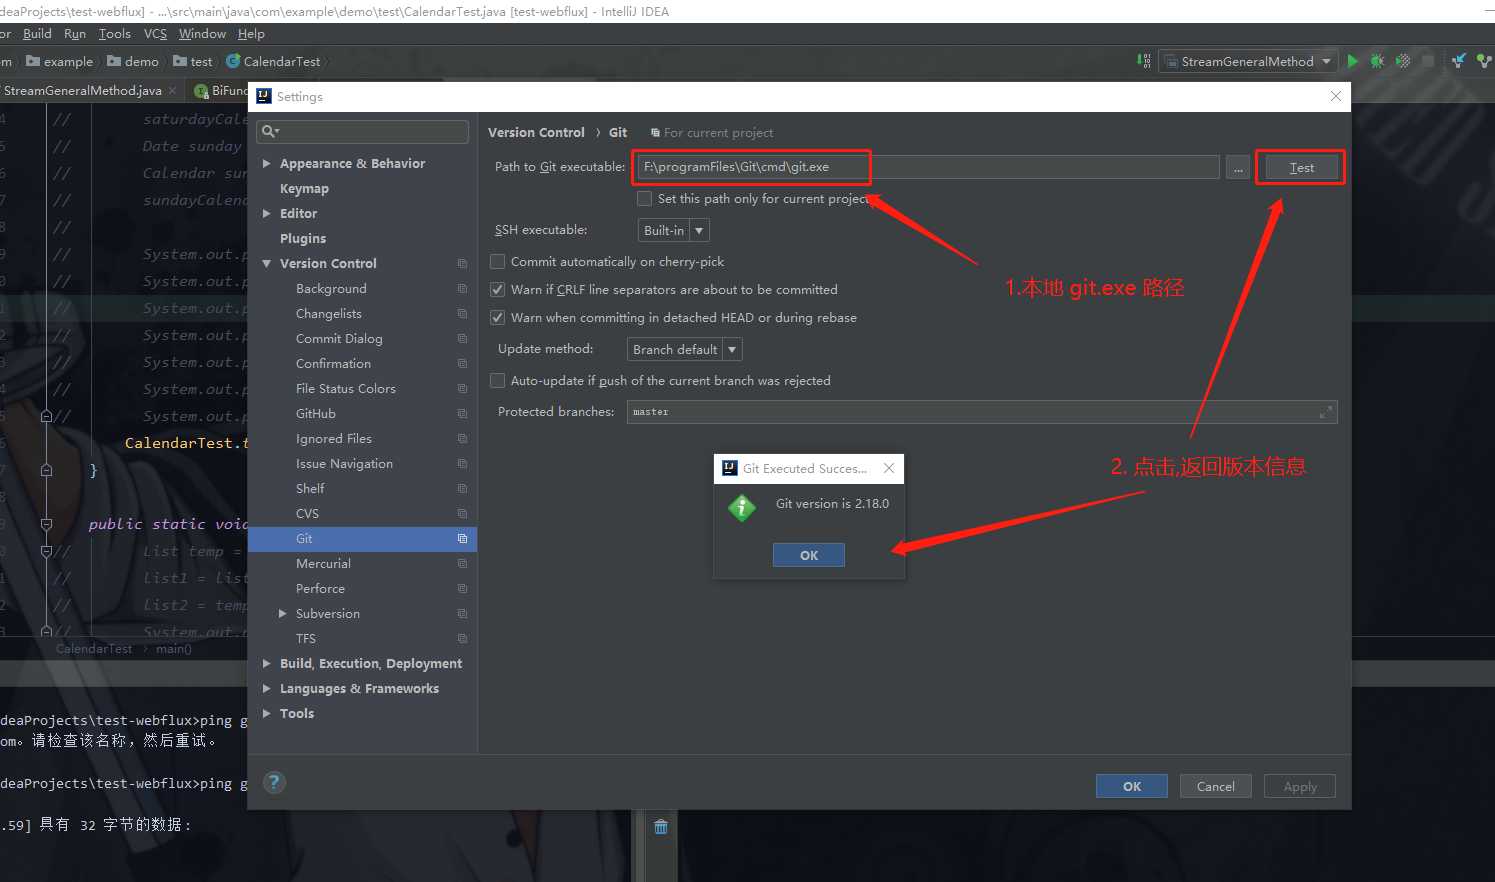Select Plugins in settings tree
Image resolution: width=1495 pixels, height=882 pixels.
pyautogui.click(x=303, y=238)
